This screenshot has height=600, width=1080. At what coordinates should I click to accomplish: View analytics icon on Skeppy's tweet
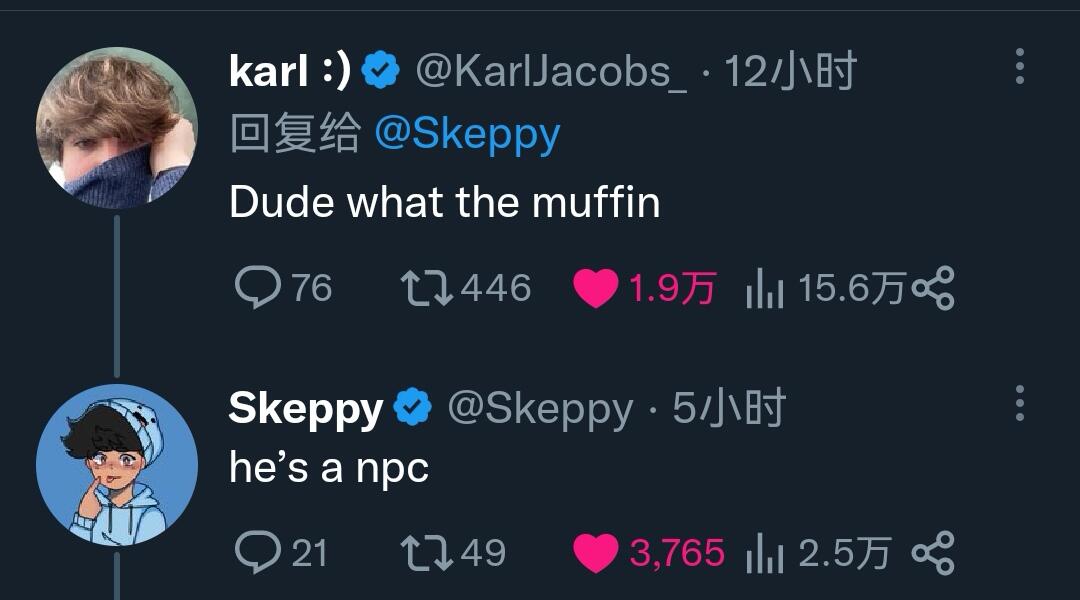pyautogui.click(x=765, y=554)
